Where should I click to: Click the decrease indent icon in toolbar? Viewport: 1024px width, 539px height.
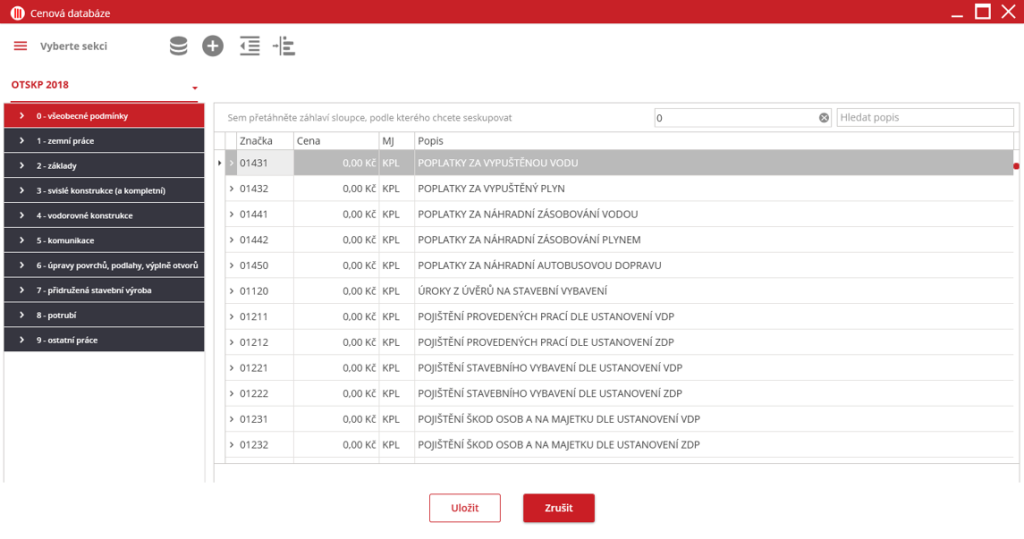(x=249, y=46)
